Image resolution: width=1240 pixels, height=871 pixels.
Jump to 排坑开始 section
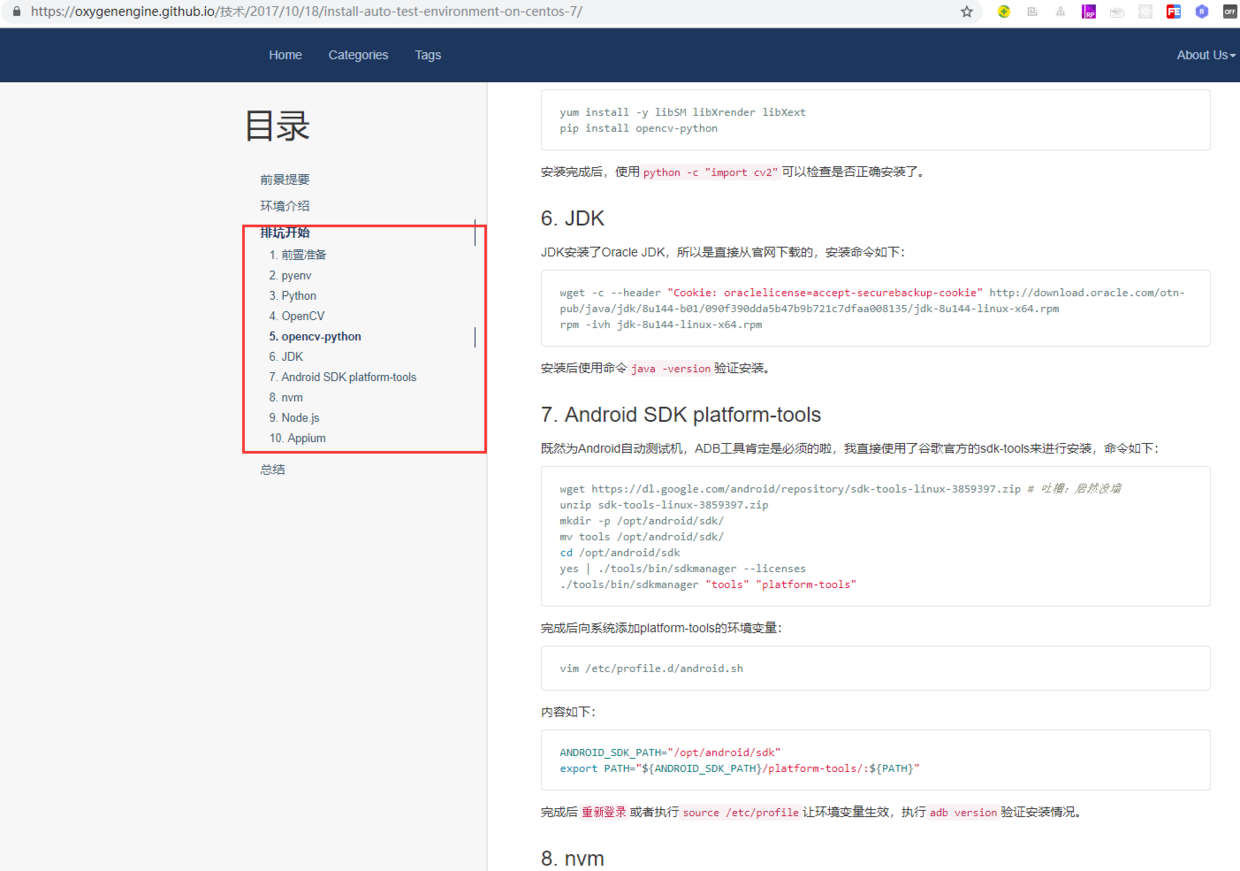(285, 232)
